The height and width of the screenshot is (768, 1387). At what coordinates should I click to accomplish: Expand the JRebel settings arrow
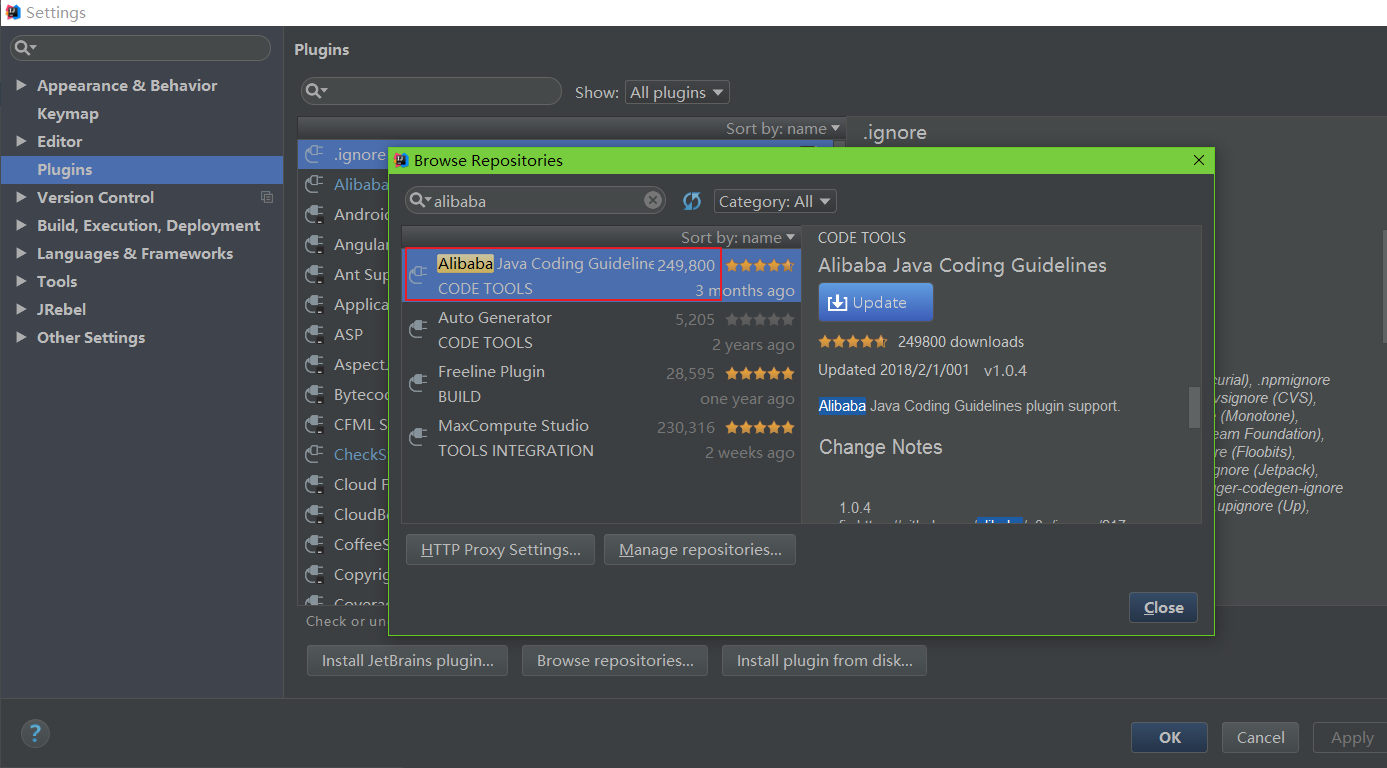pyautogui.click(x=21, y=309)
